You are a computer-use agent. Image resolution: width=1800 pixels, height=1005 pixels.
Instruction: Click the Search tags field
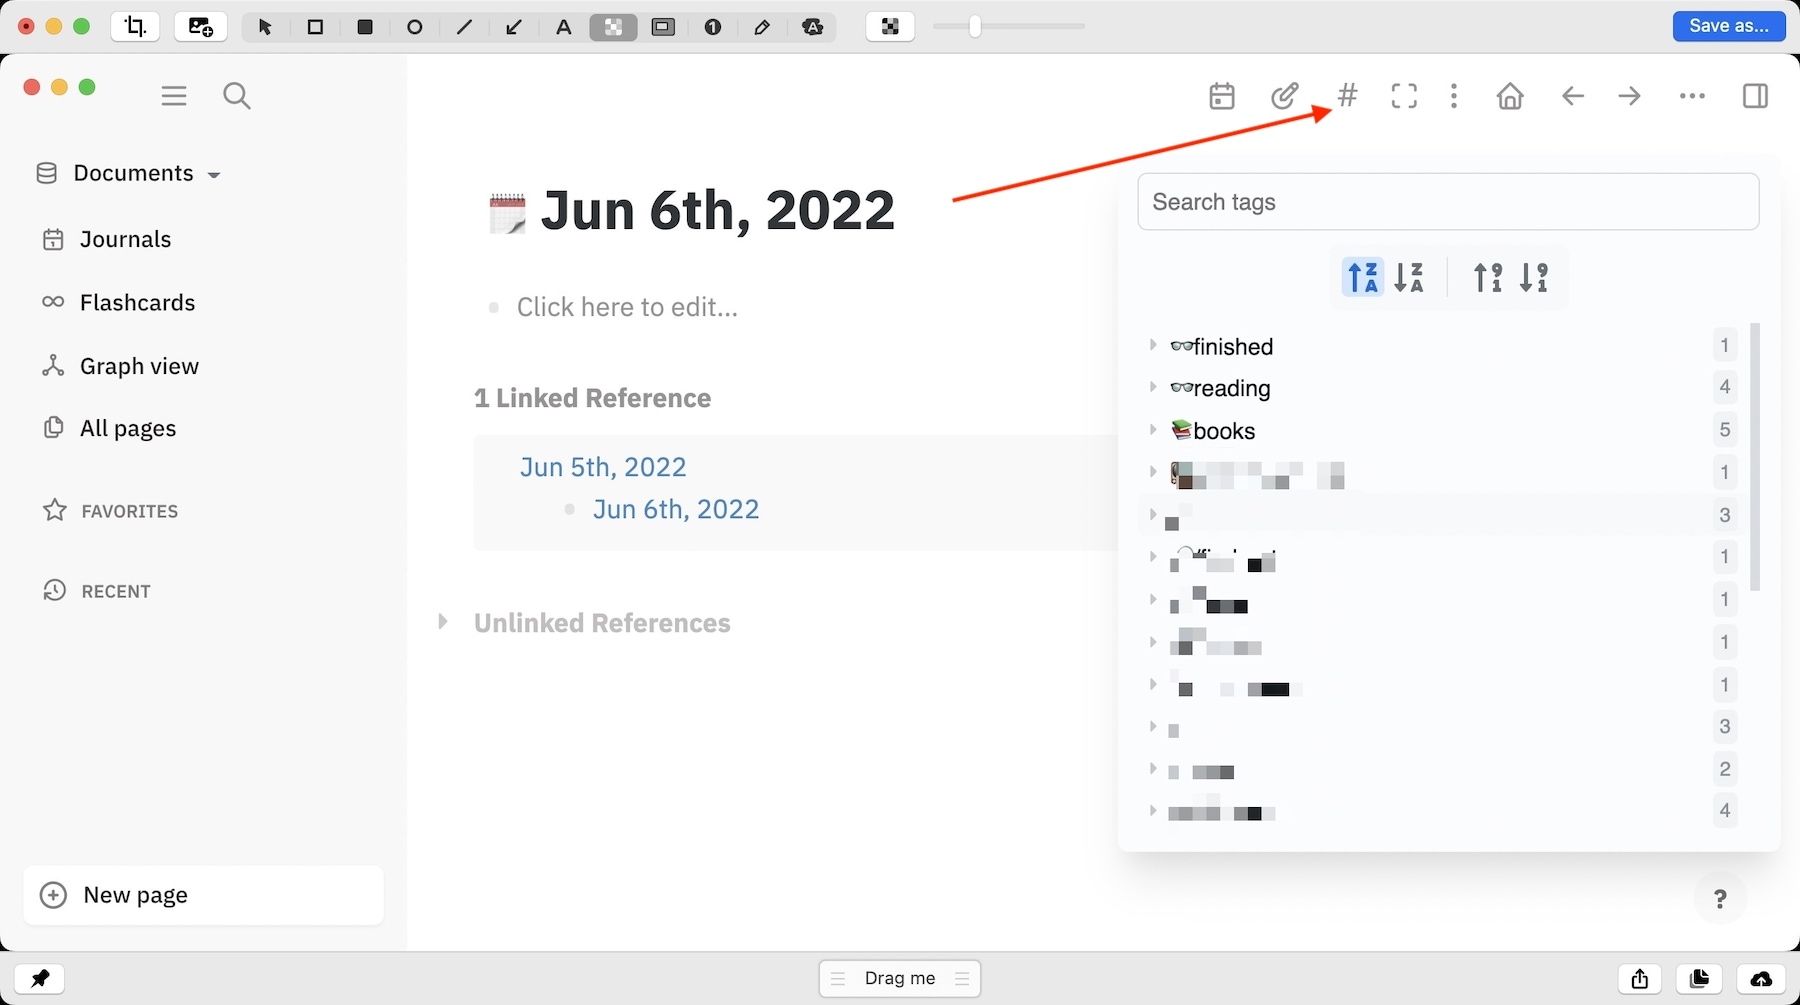(x=1447, y=202)
